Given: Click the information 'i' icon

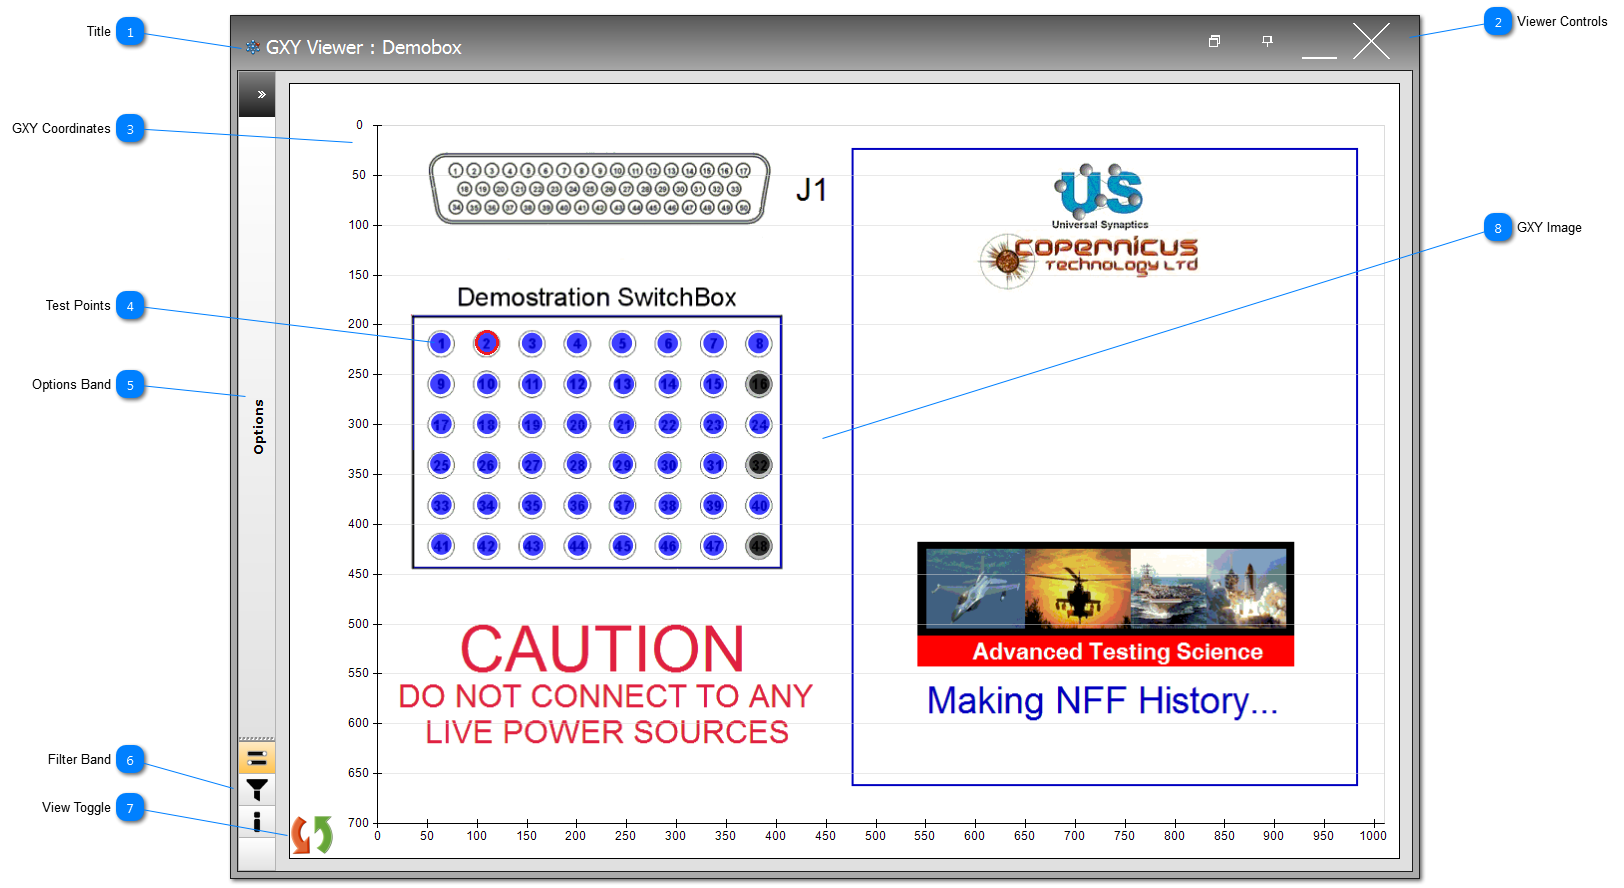Looking at the screenshot, I should [257, 821].
